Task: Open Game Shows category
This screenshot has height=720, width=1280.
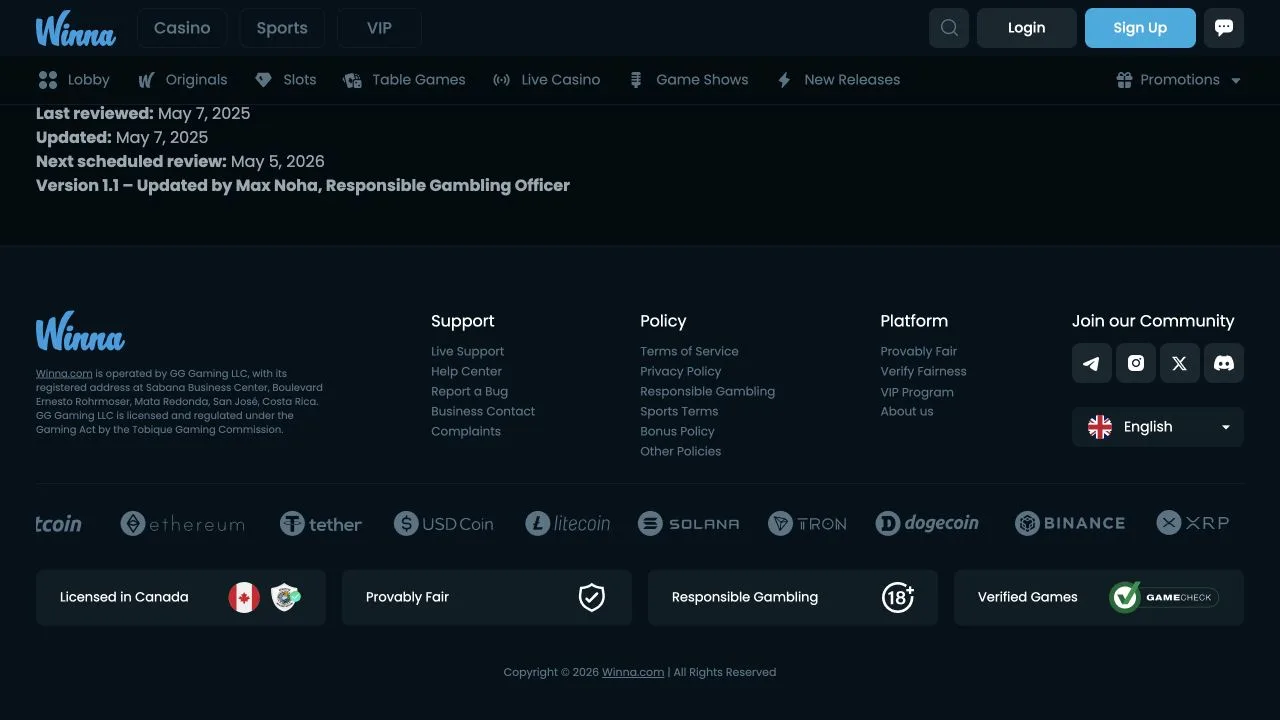Action: [x=687, y=80]
